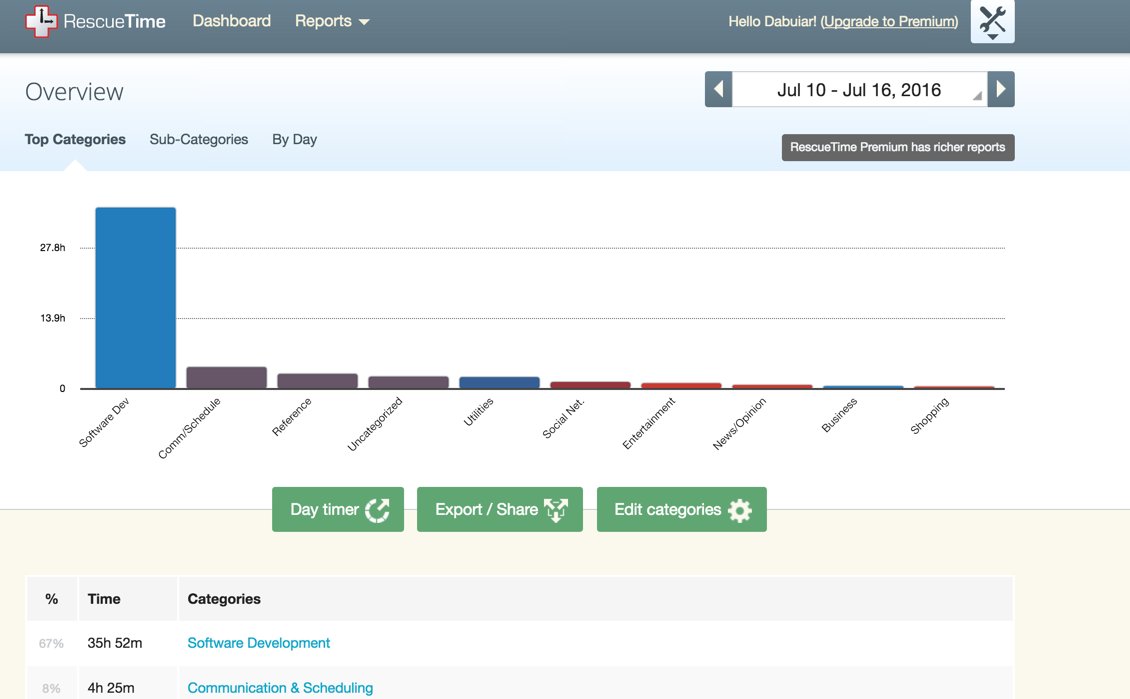Open the Export / Share button
This screenshot has height=699, width=1130.
pos(499,509)
